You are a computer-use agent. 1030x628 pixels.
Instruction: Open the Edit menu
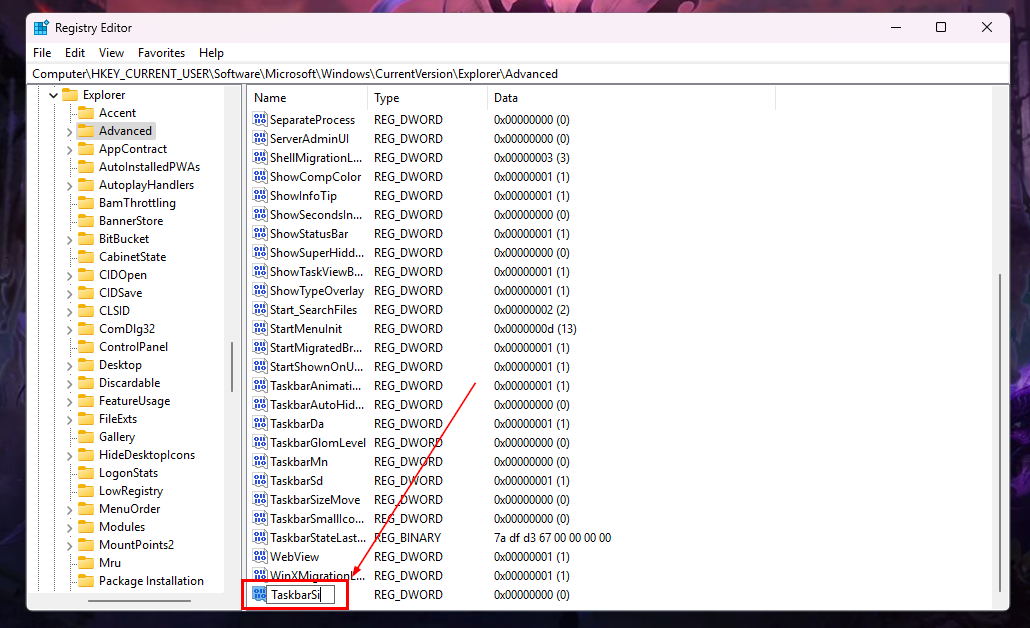[74, 52]
